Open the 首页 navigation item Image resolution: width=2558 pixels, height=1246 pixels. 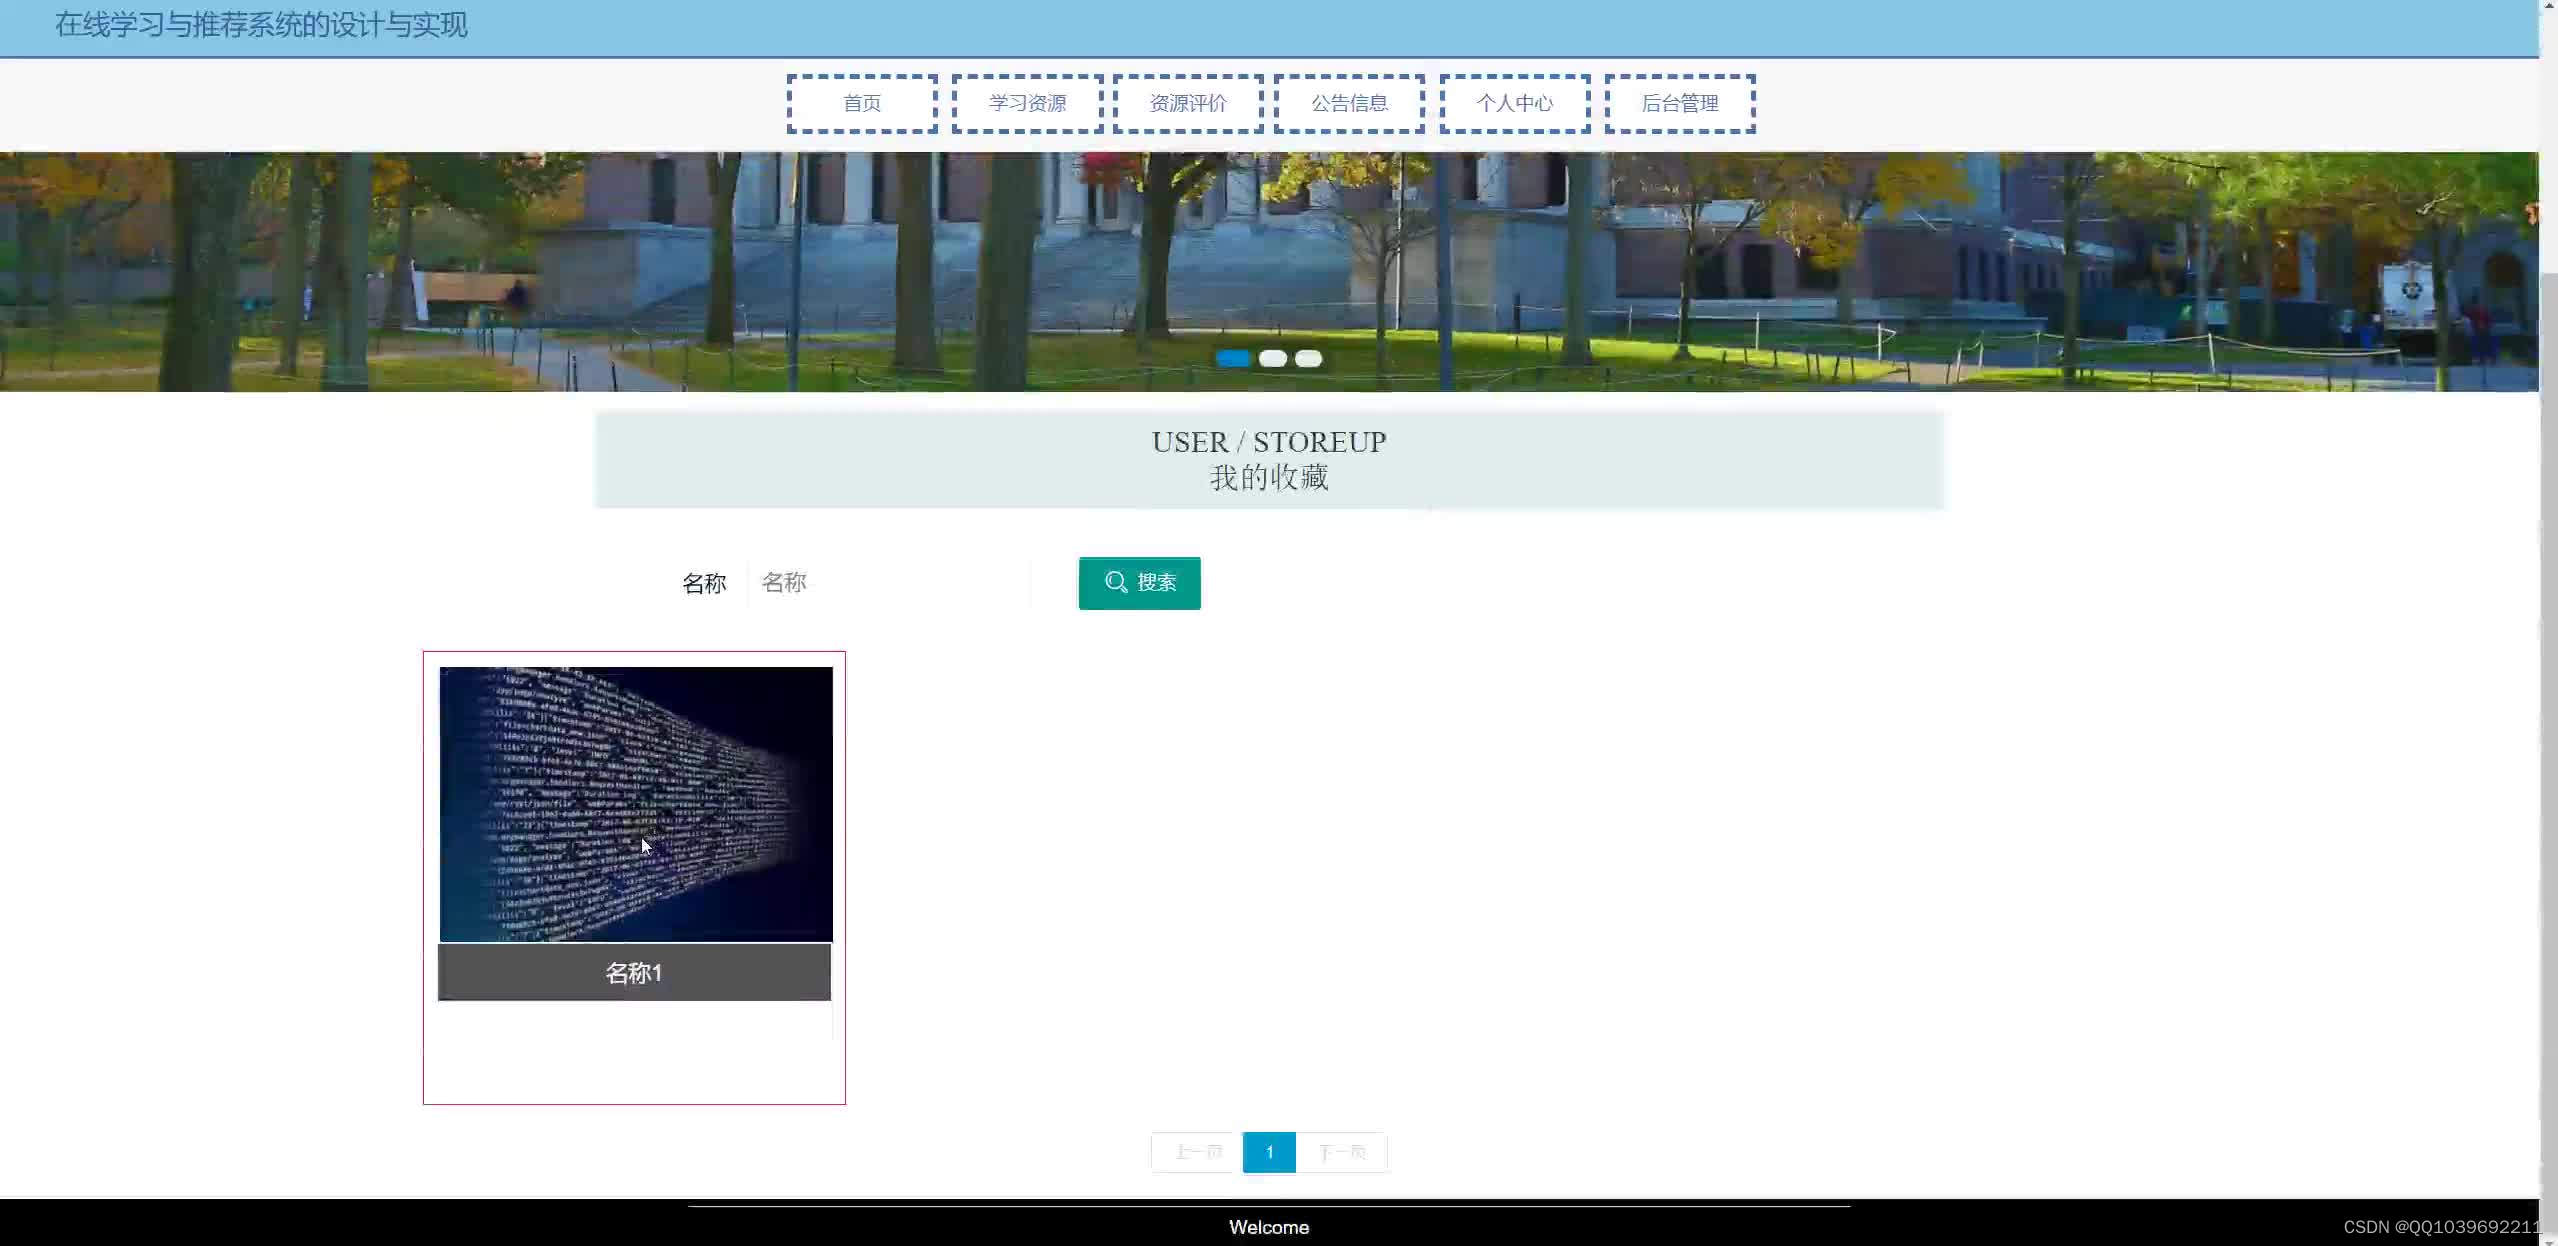pyautogui.click(x=860, y=102)
